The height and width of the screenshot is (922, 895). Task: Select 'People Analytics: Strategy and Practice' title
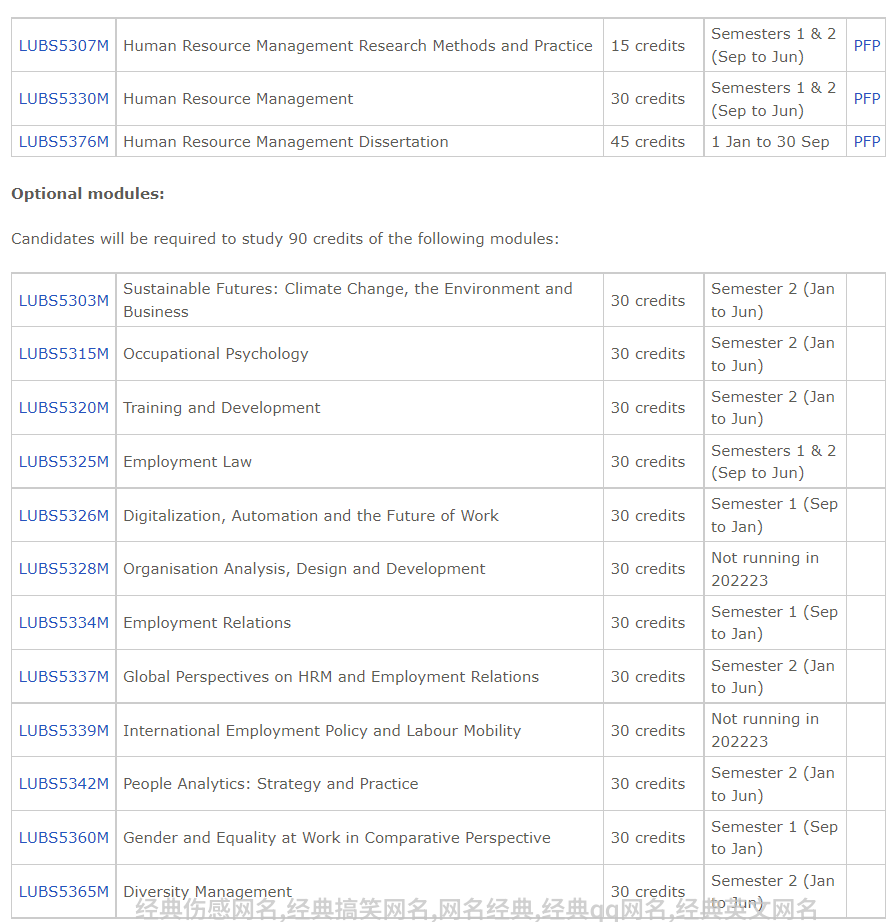tap(270, 784)
